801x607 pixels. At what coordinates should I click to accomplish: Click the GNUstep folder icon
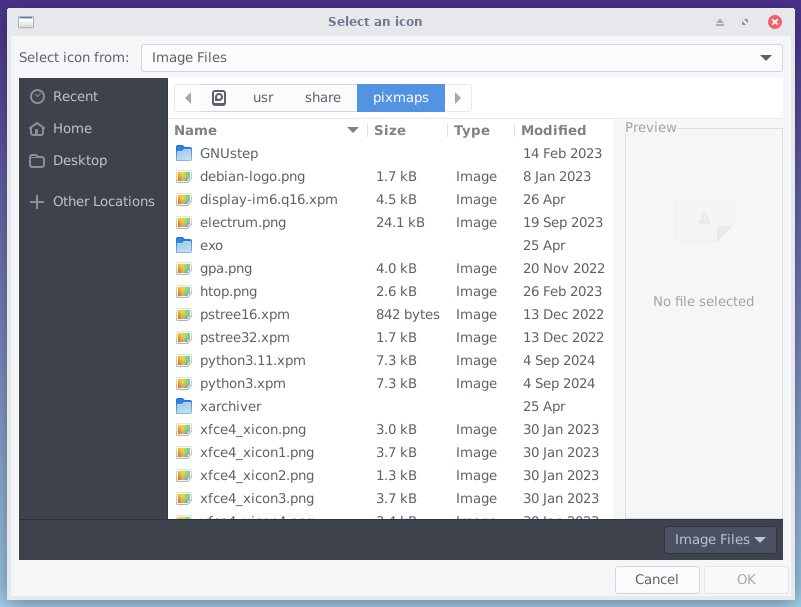click(x=183, y=153)
